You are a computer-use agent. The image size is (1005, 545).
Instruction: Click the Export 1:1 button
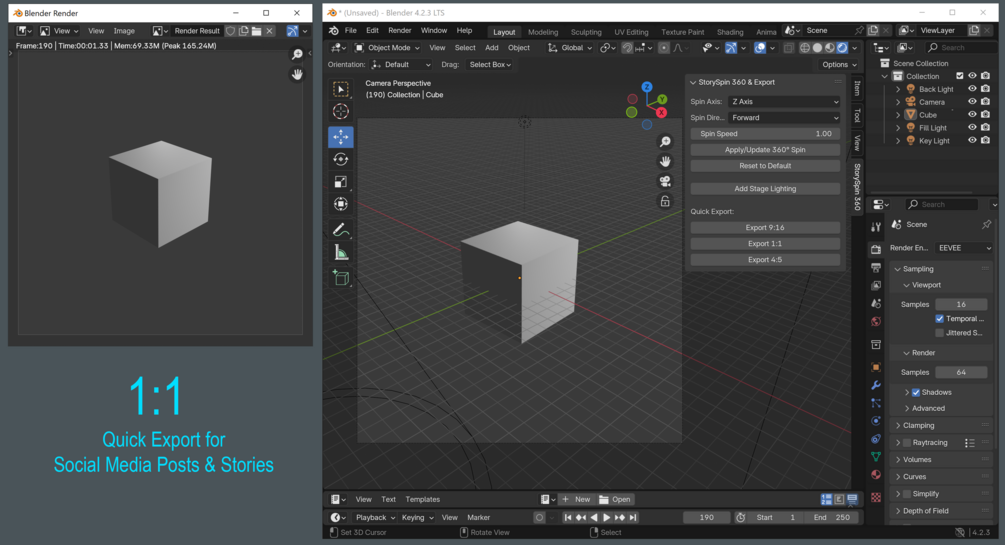tap(765, 244)
